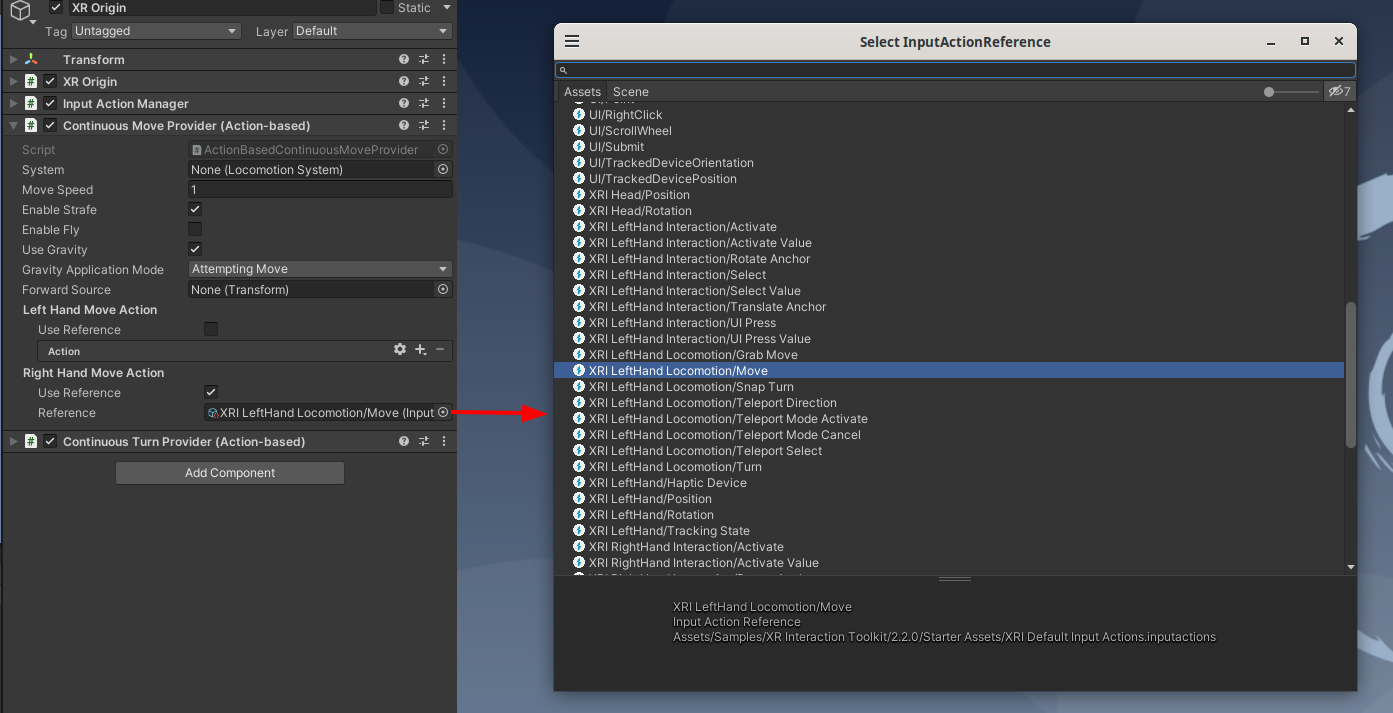Open Gravity Application Mode dropdown
Image resolution: width=1393 pixels, height=713 pixels.
point(320,270)
